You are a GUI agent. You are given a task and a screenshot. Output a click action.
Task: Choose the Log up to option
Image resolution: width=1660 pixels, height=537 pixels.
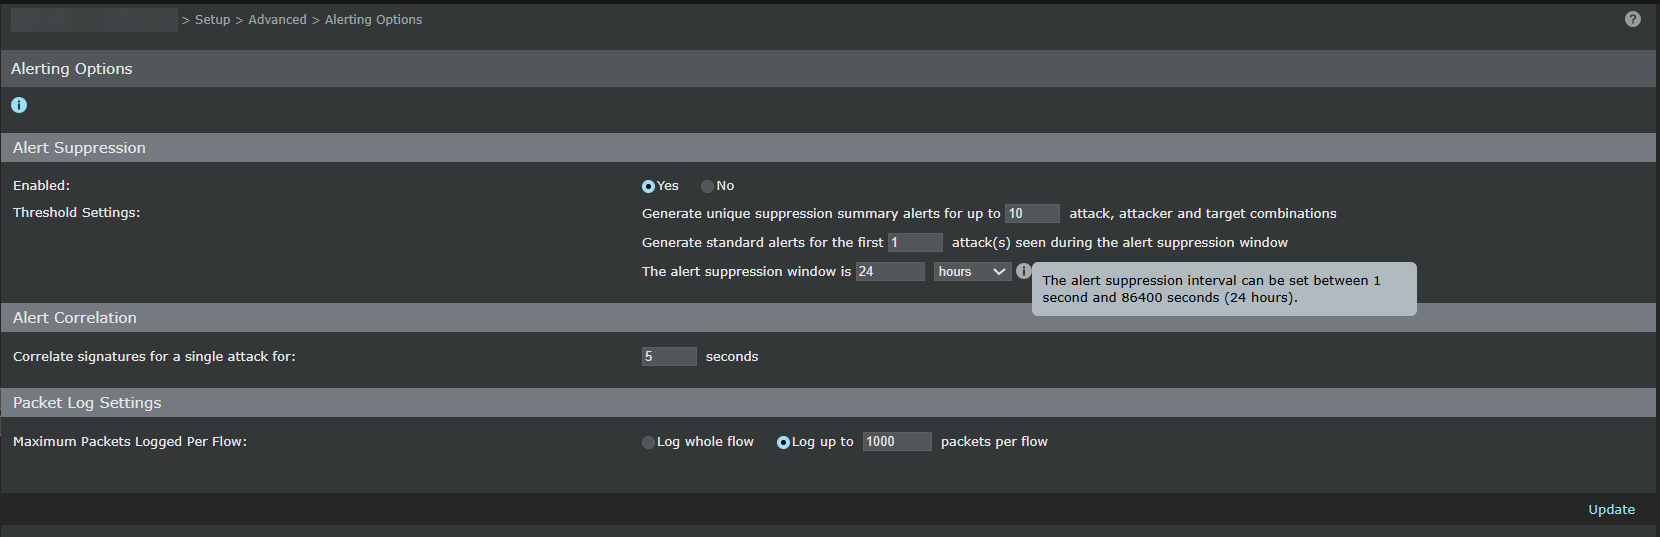coord(783,442)
